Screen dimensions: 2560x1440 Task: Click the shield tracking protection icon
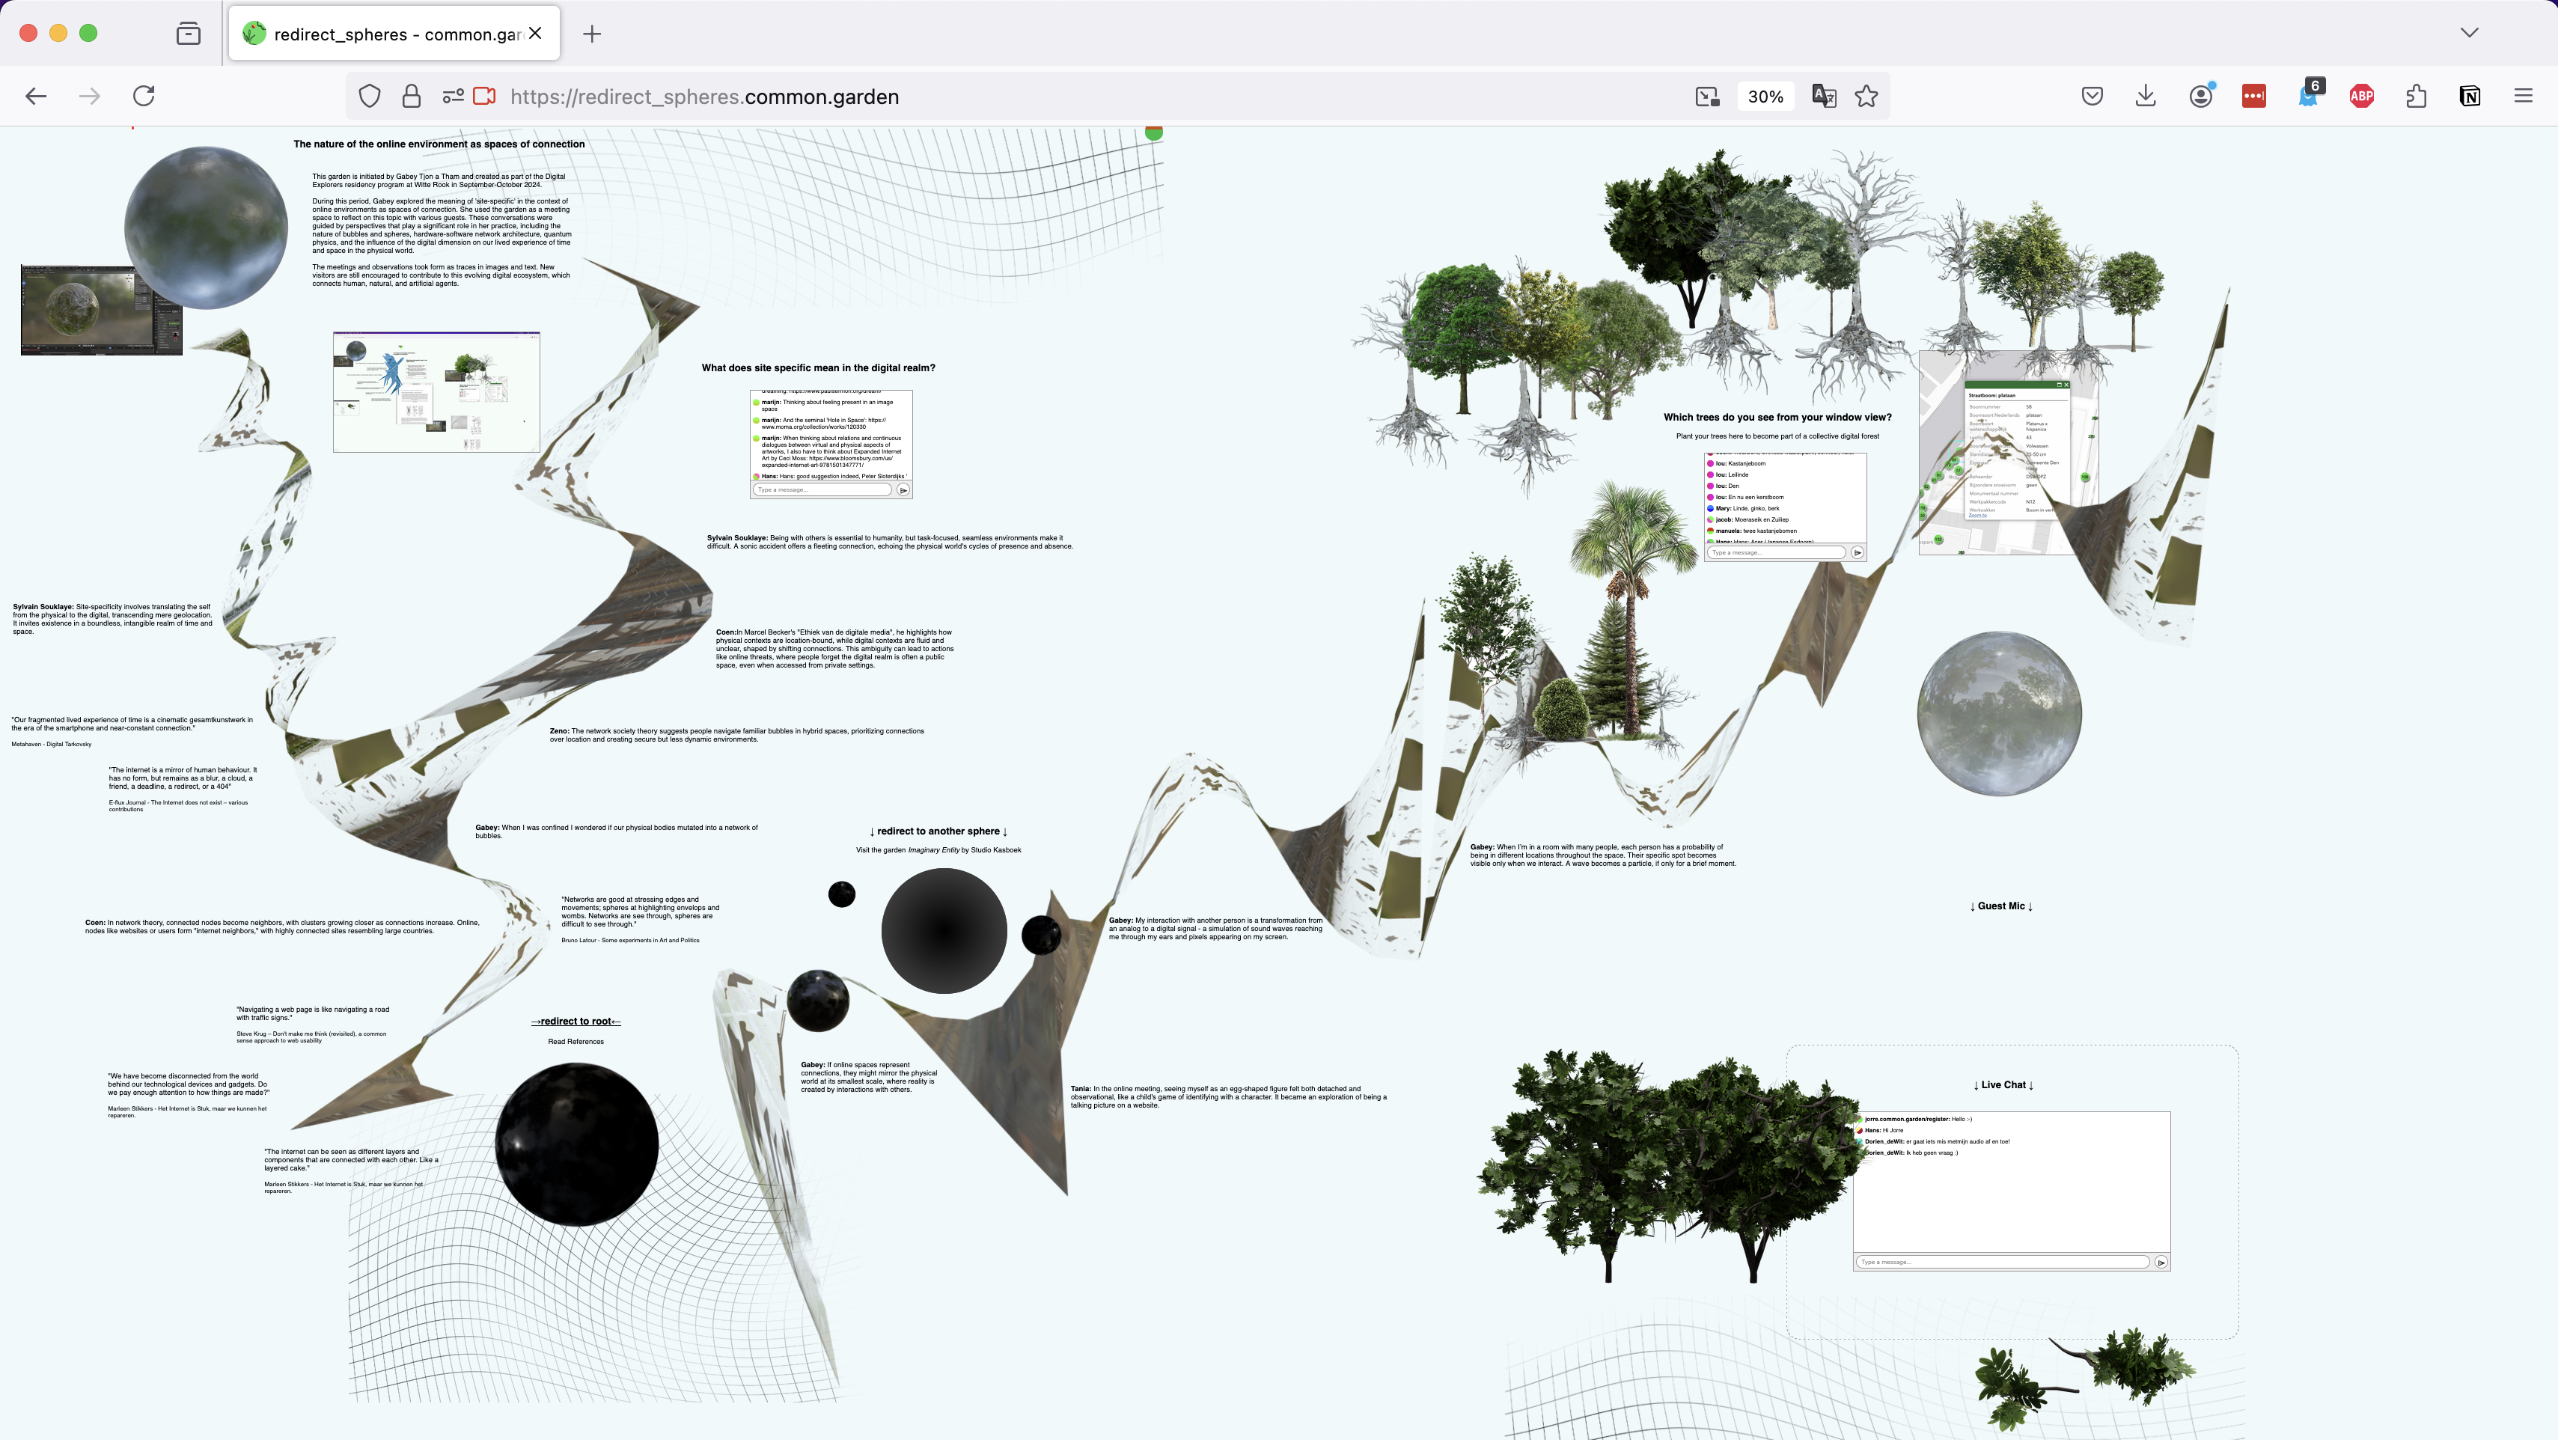(370, 96)
